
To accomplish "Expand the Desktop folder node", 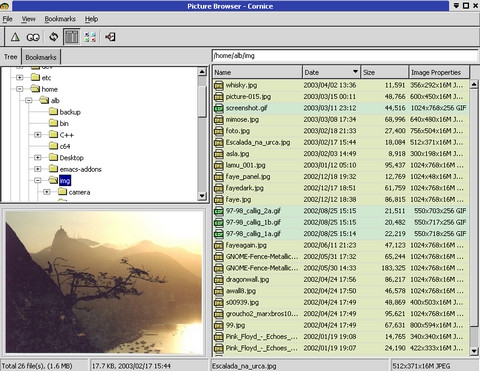I will pos(38,157).
